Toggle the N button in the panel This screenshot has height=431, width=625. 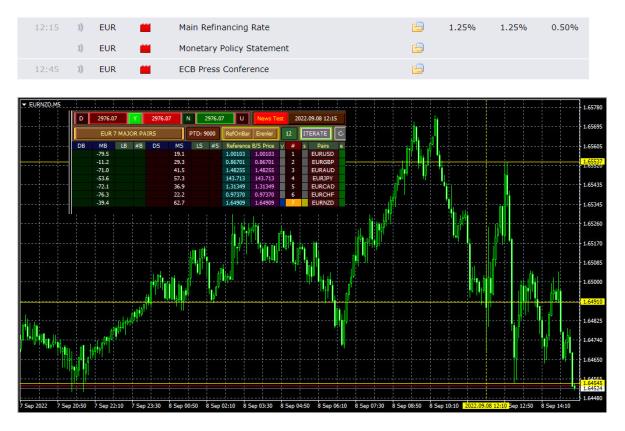[188, 118]
